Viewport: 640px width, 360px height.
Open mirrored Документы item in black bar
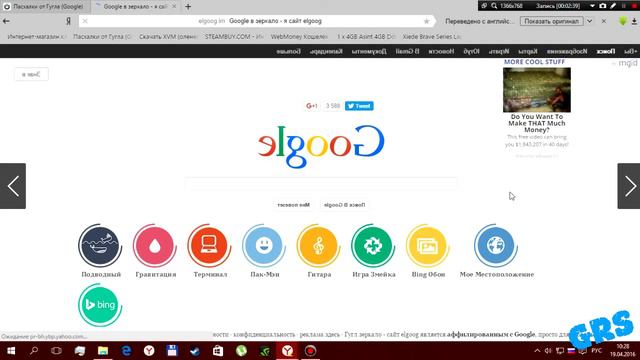click(369, 51)
